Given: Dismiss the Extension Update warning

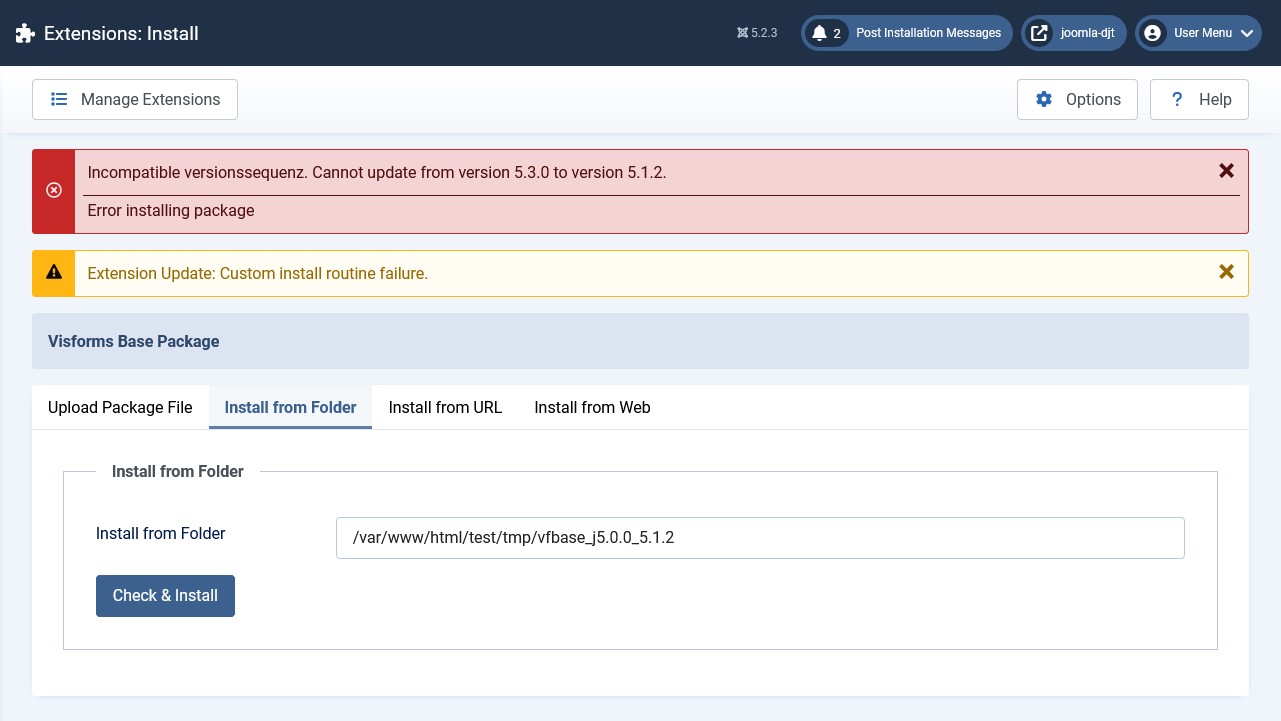Looking at the screenshot, I should point(1226,271).
